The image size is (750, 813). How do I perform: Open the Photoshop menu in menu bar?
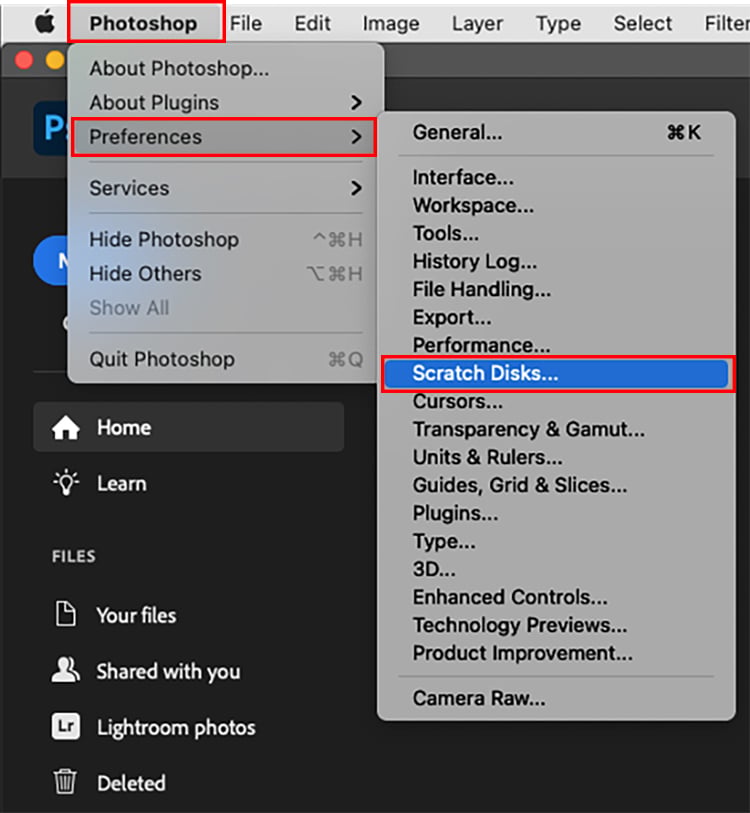(144, 23)
